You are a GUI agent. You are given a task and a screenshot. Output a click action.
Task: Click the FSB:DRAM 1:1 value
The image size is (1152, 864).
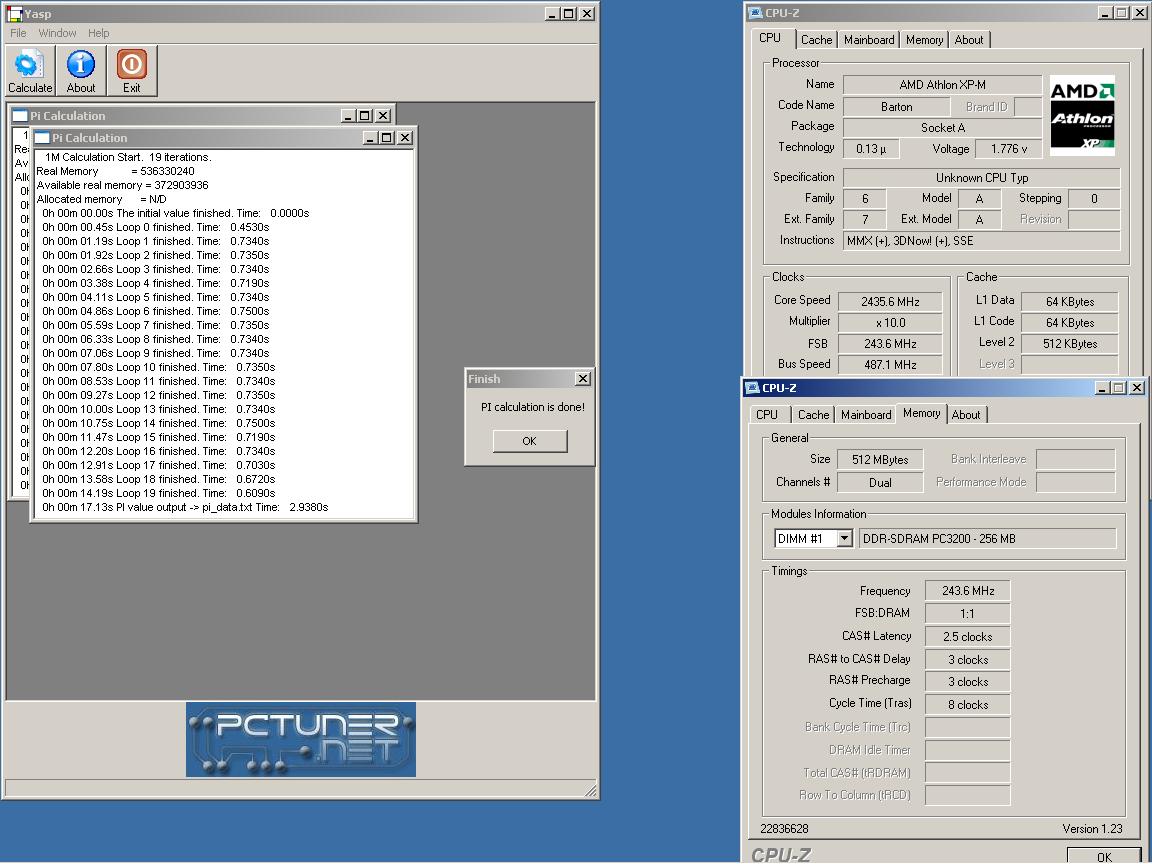[968, 613]
